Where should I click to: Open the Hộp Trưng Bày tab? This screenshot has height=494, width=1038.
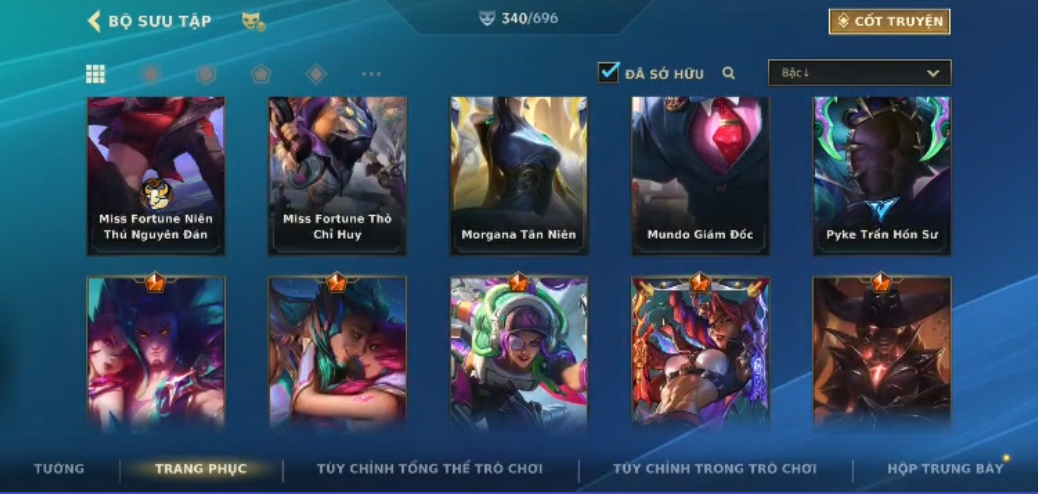(945, 469)
